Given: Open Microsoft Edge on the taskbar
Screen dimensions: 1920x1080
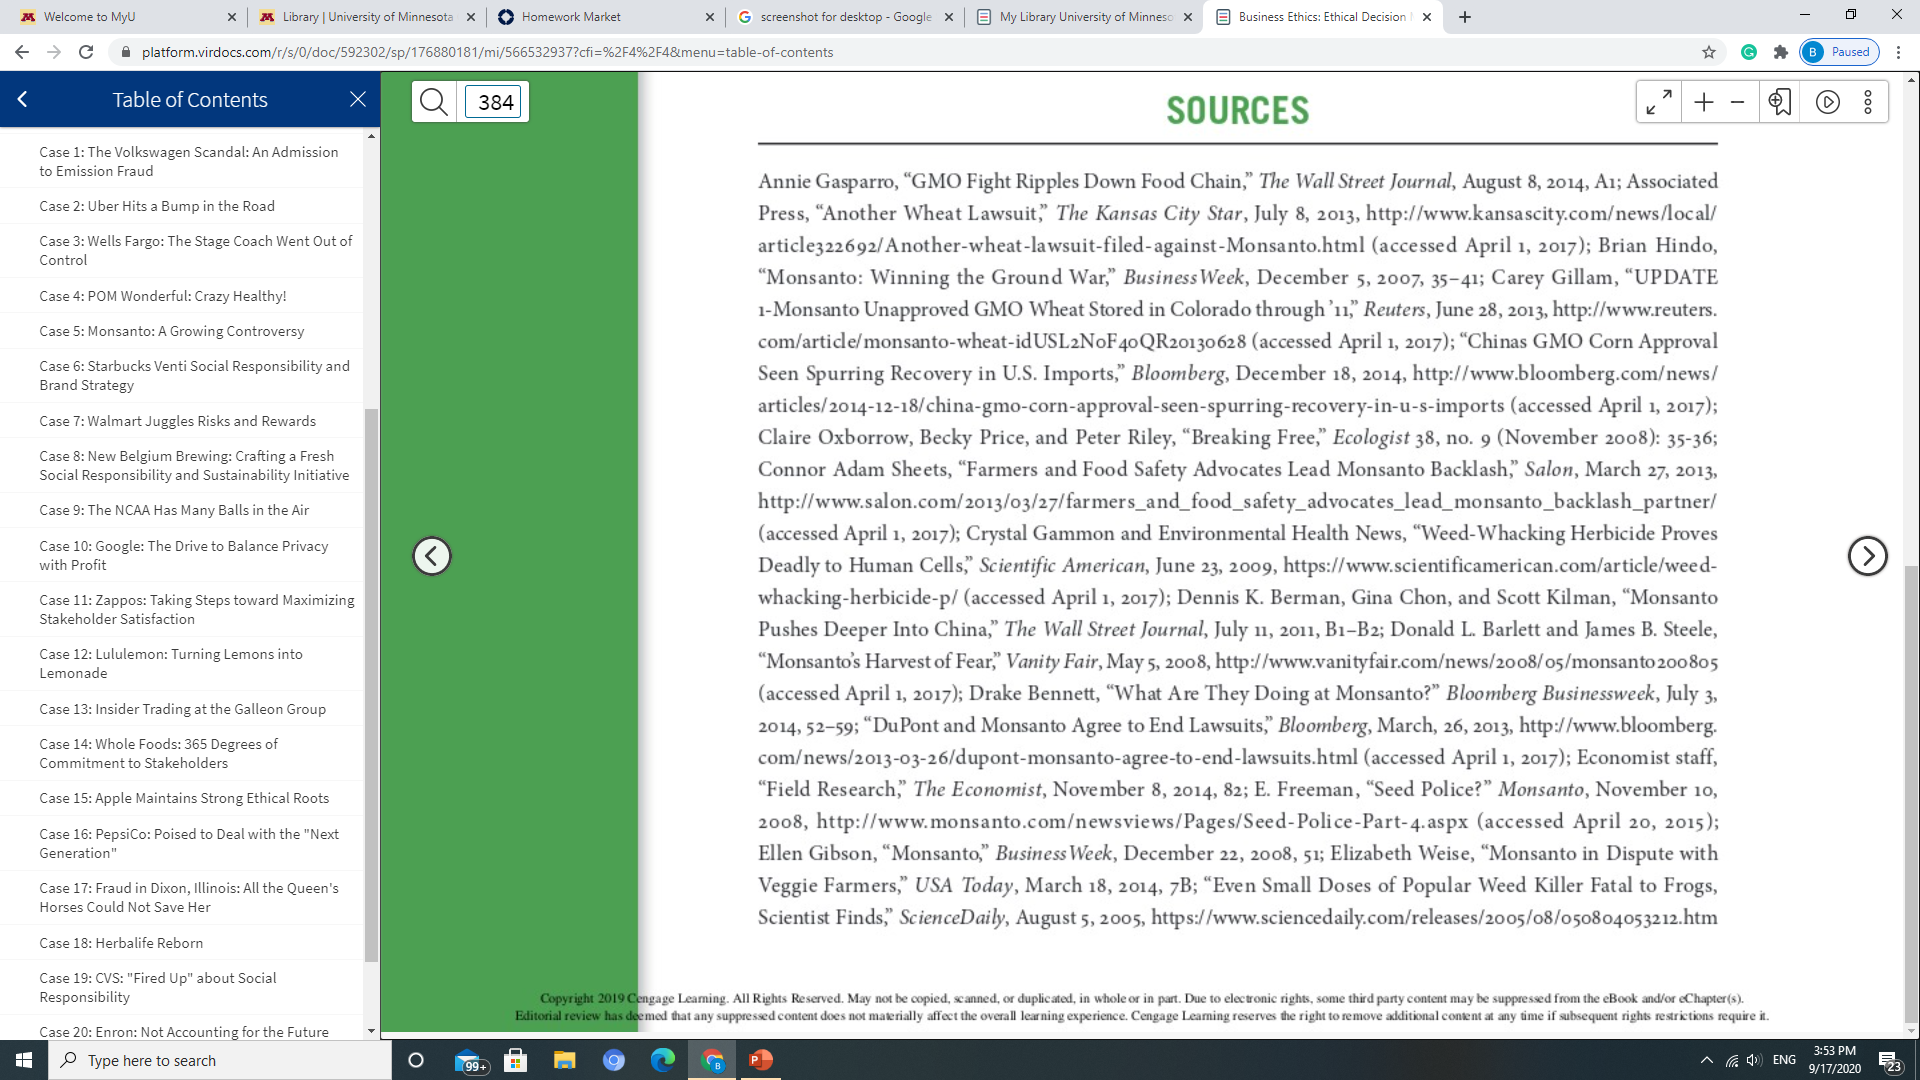Looking at the screenshot, I should click(663, 1060).
